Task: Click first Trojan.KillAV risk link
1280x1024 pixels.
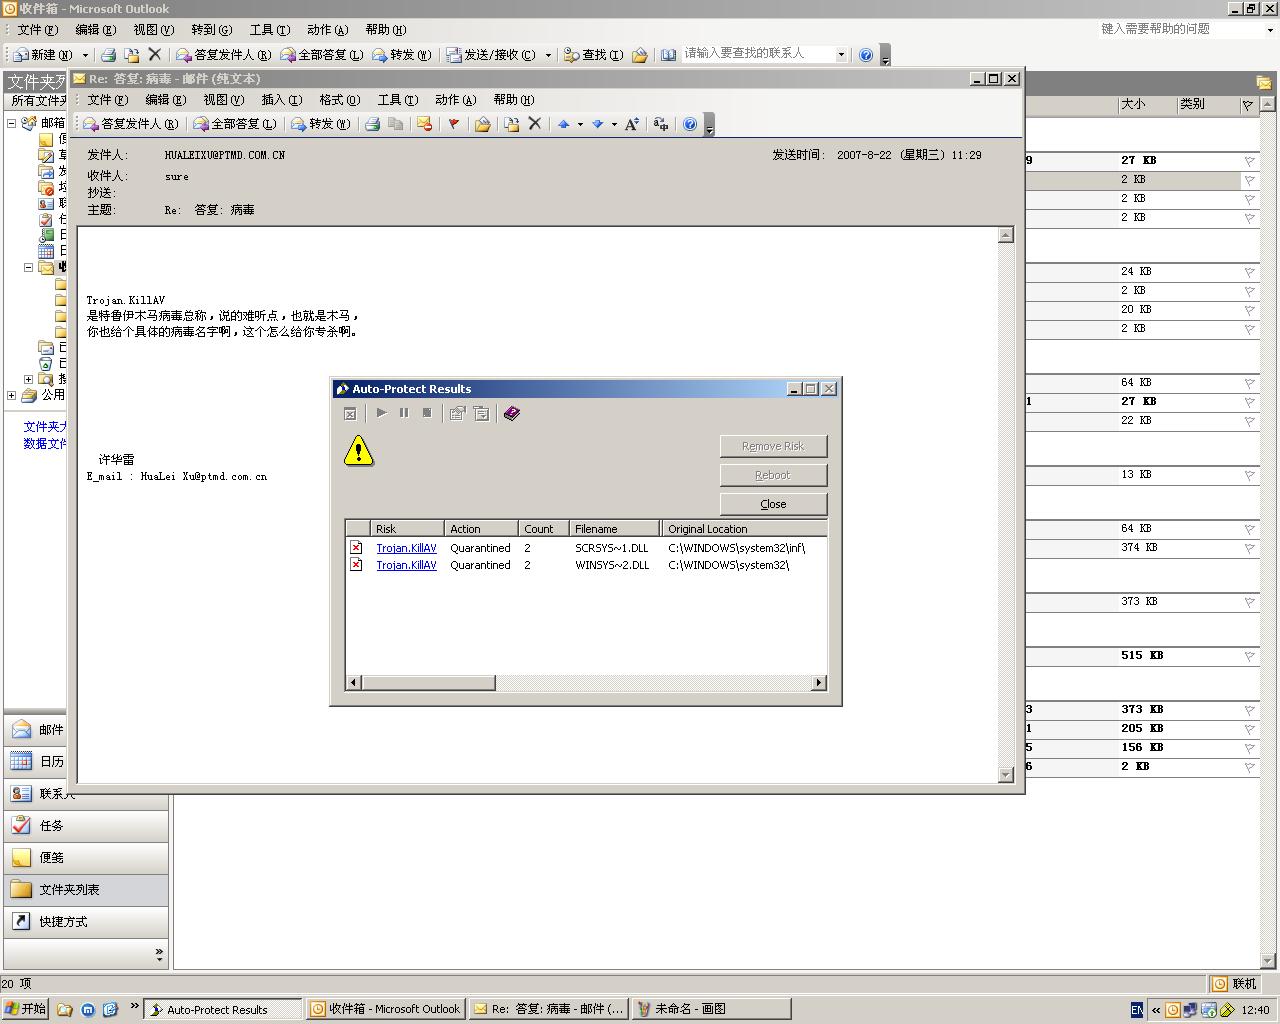Action: tap(406, 548)
